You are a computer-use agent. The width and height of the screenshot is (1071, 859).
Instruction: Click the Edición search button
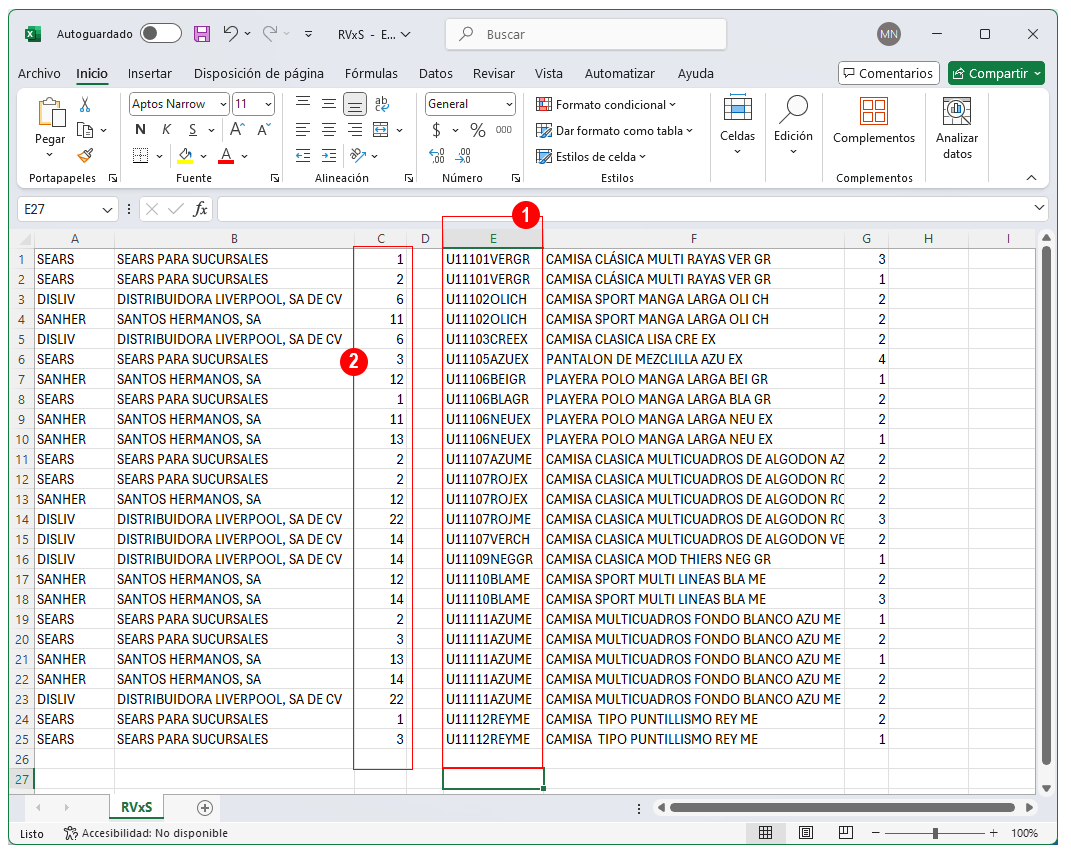793,126
